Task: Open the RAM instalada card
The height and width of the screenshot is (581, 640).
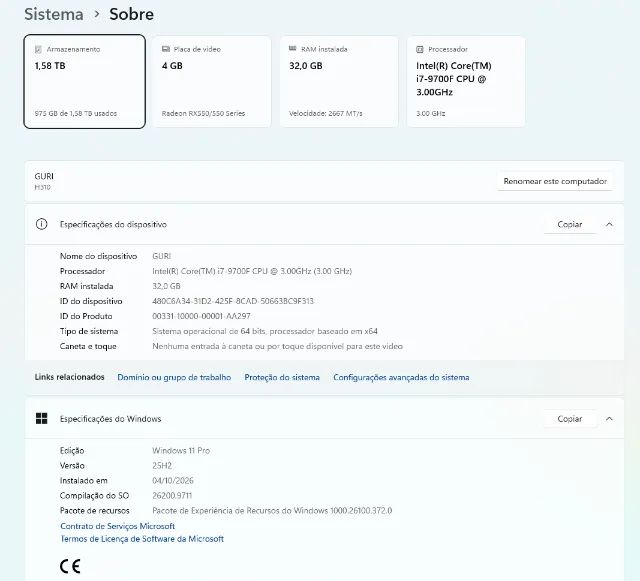Action: point(339,82)
